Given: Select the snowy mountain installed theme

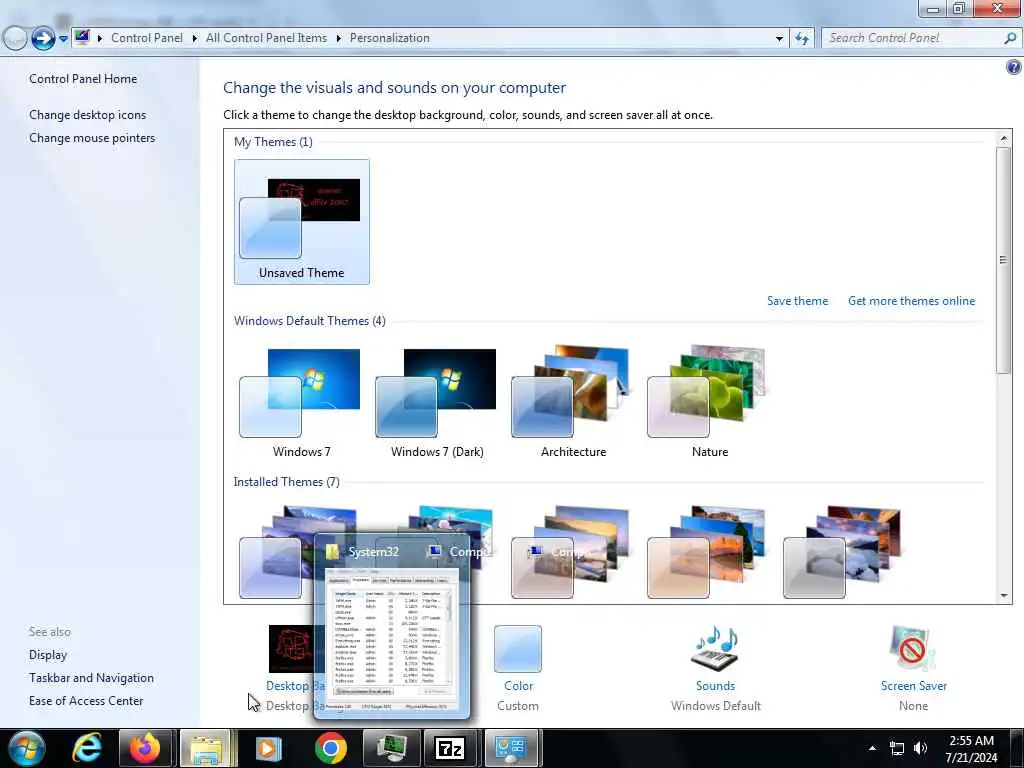Looking at the screenshot, I should tap(844, 552).
